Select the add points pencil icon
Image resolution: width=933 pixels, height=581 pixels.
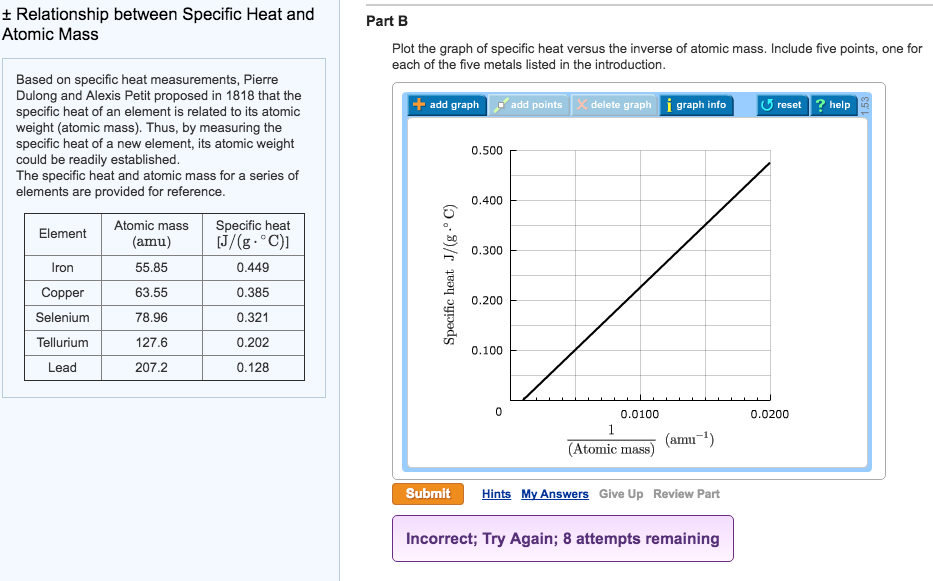click(x=500, y=104)
